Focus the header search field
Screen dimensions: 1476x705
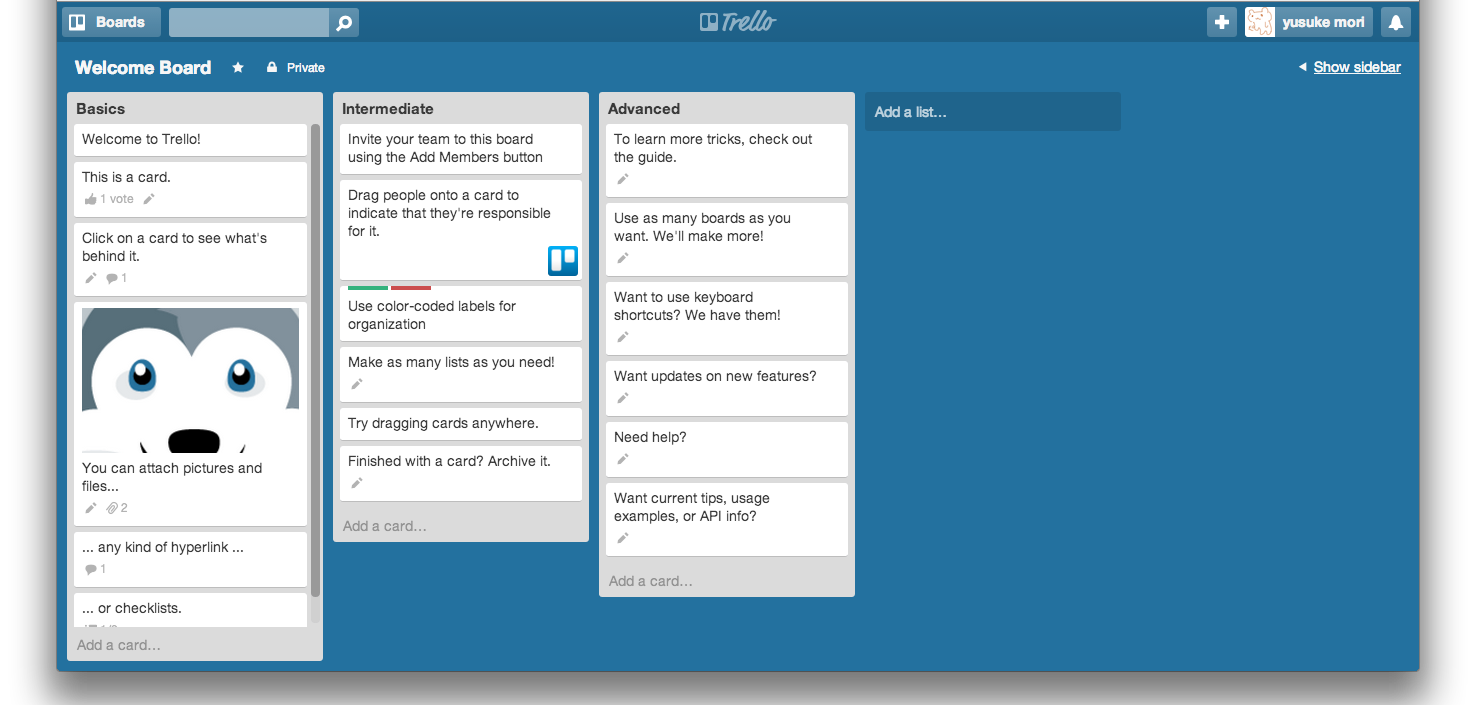(x=249, y=23)
